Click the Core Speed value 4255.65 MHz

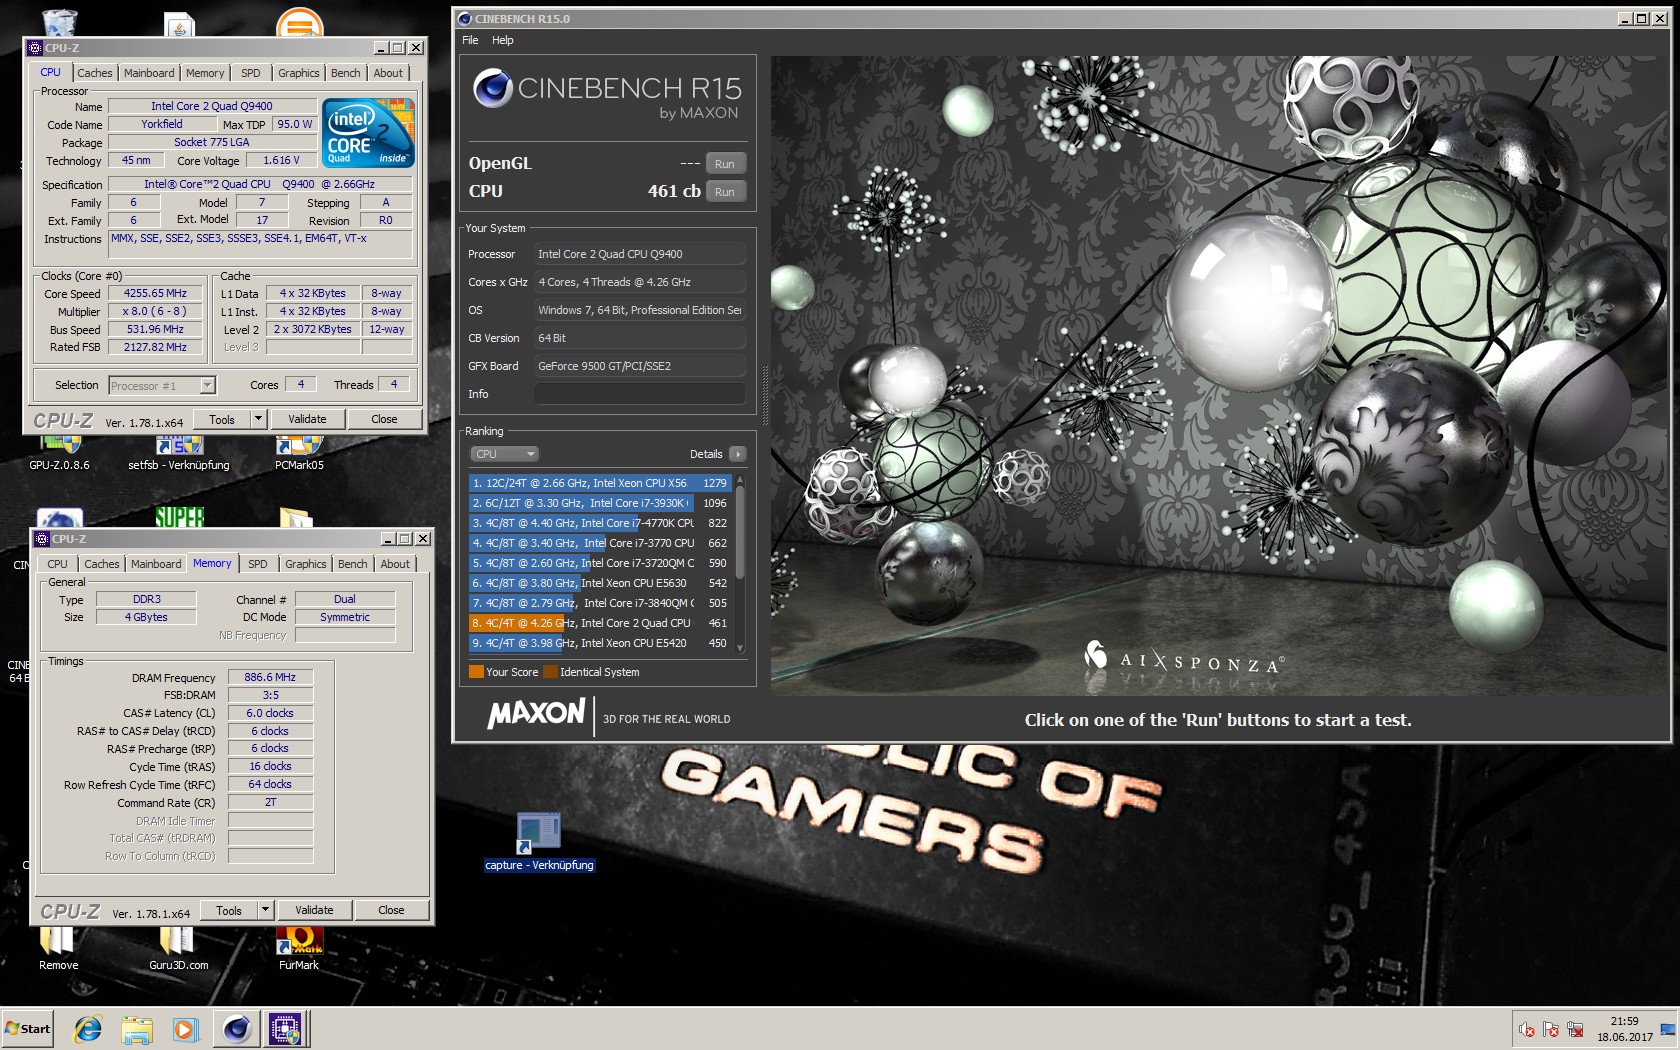[155, 294]
